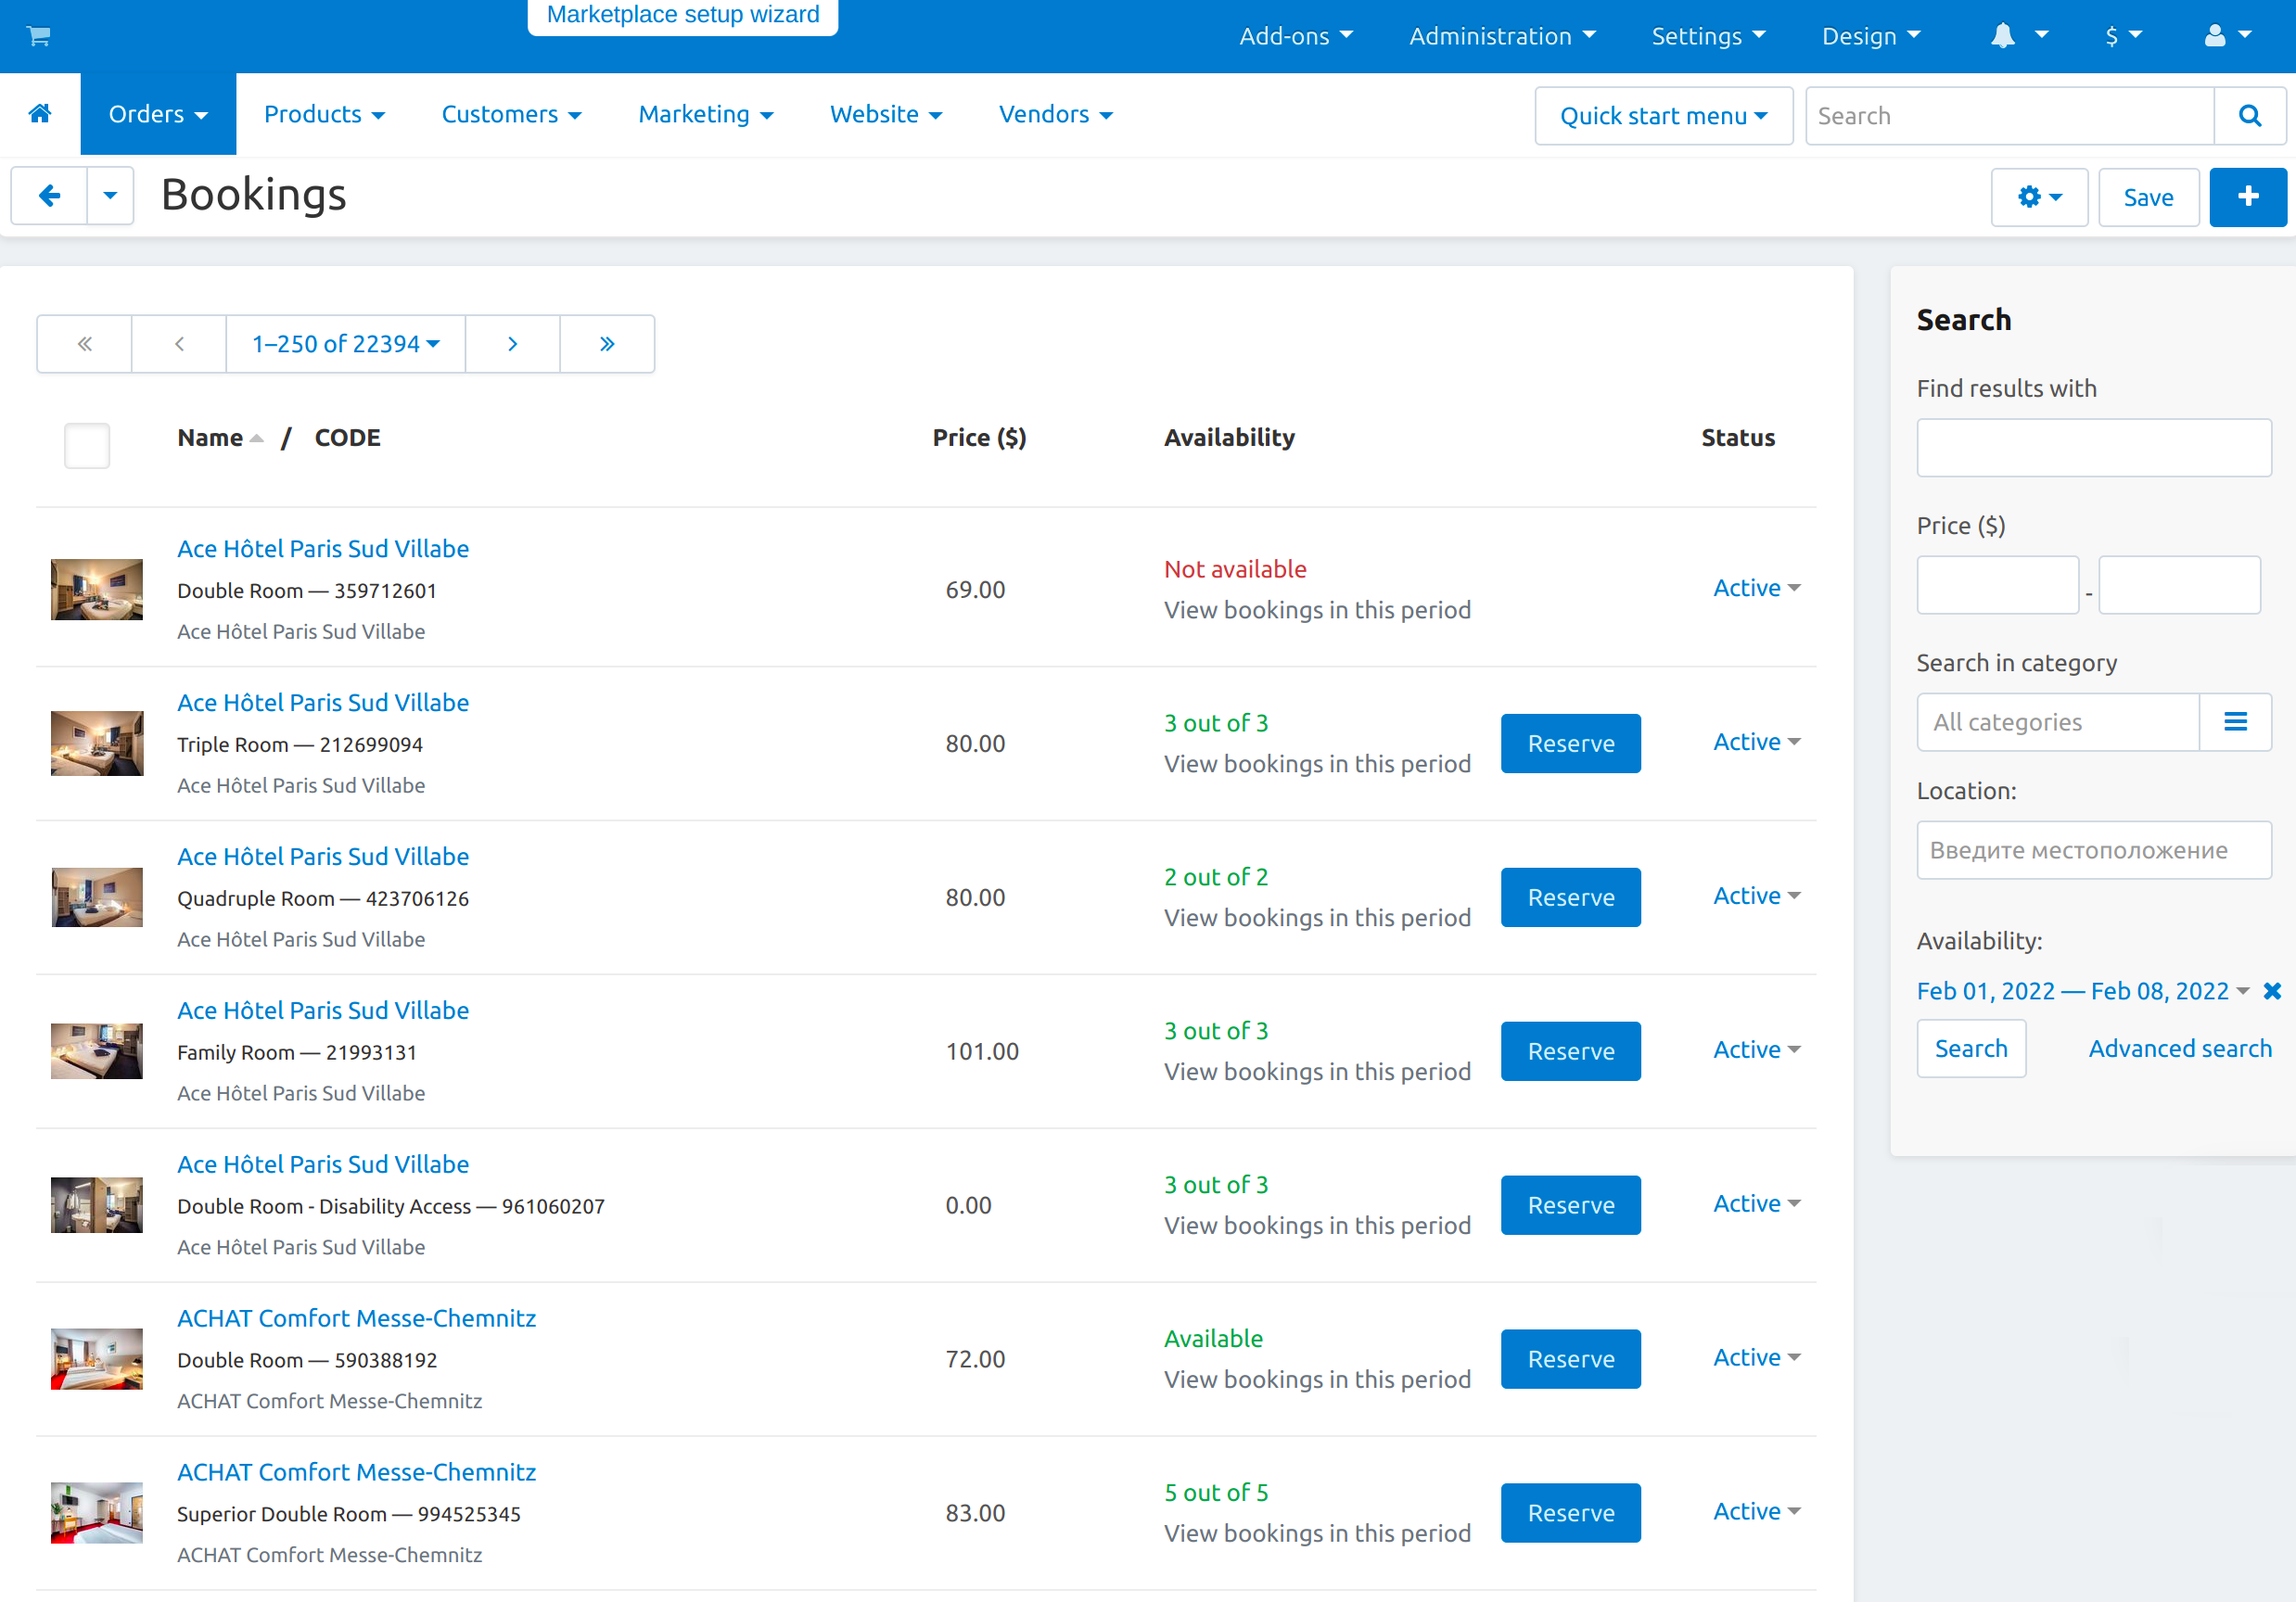
Task: Open thumbnail of Quadruple Room 423706126
Action: click(x=97, y=898)
